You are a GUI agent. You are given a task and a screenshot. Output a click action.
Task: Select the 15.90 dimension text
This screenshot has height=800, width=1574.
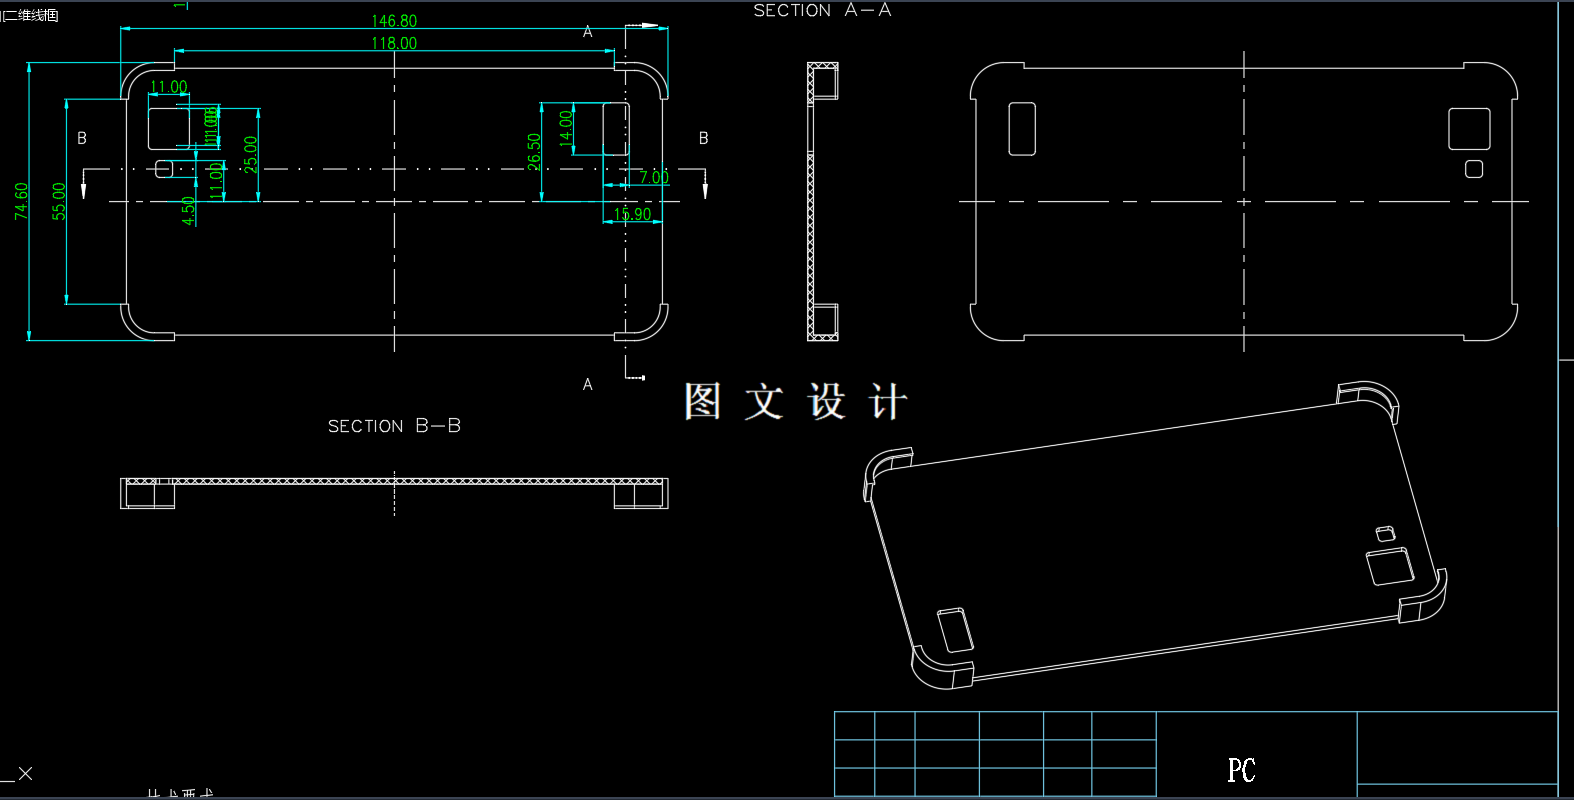[x=632, y=214]
